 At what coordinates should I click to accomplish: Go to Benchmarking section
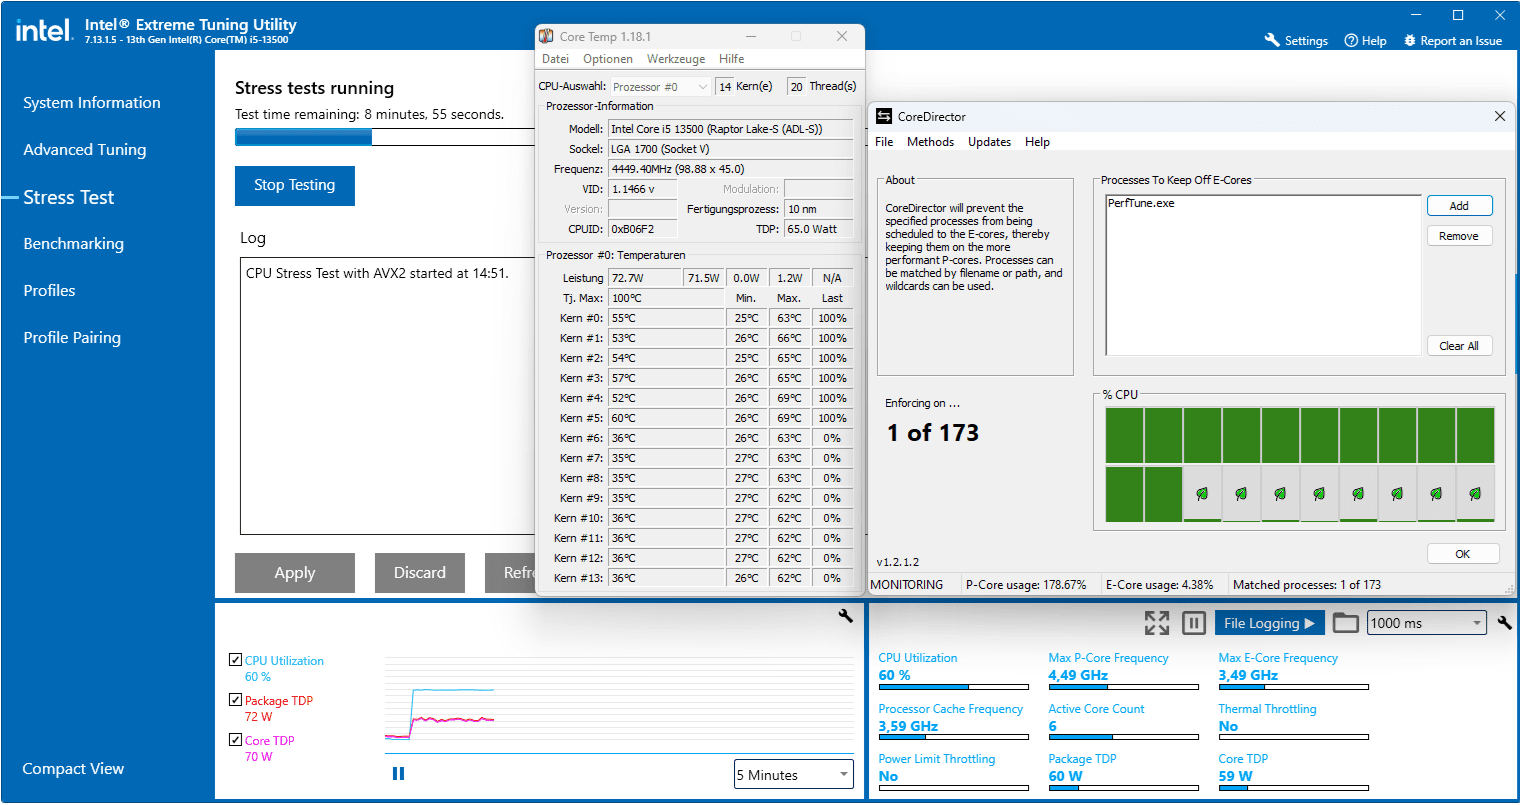[x=74, y=244]
